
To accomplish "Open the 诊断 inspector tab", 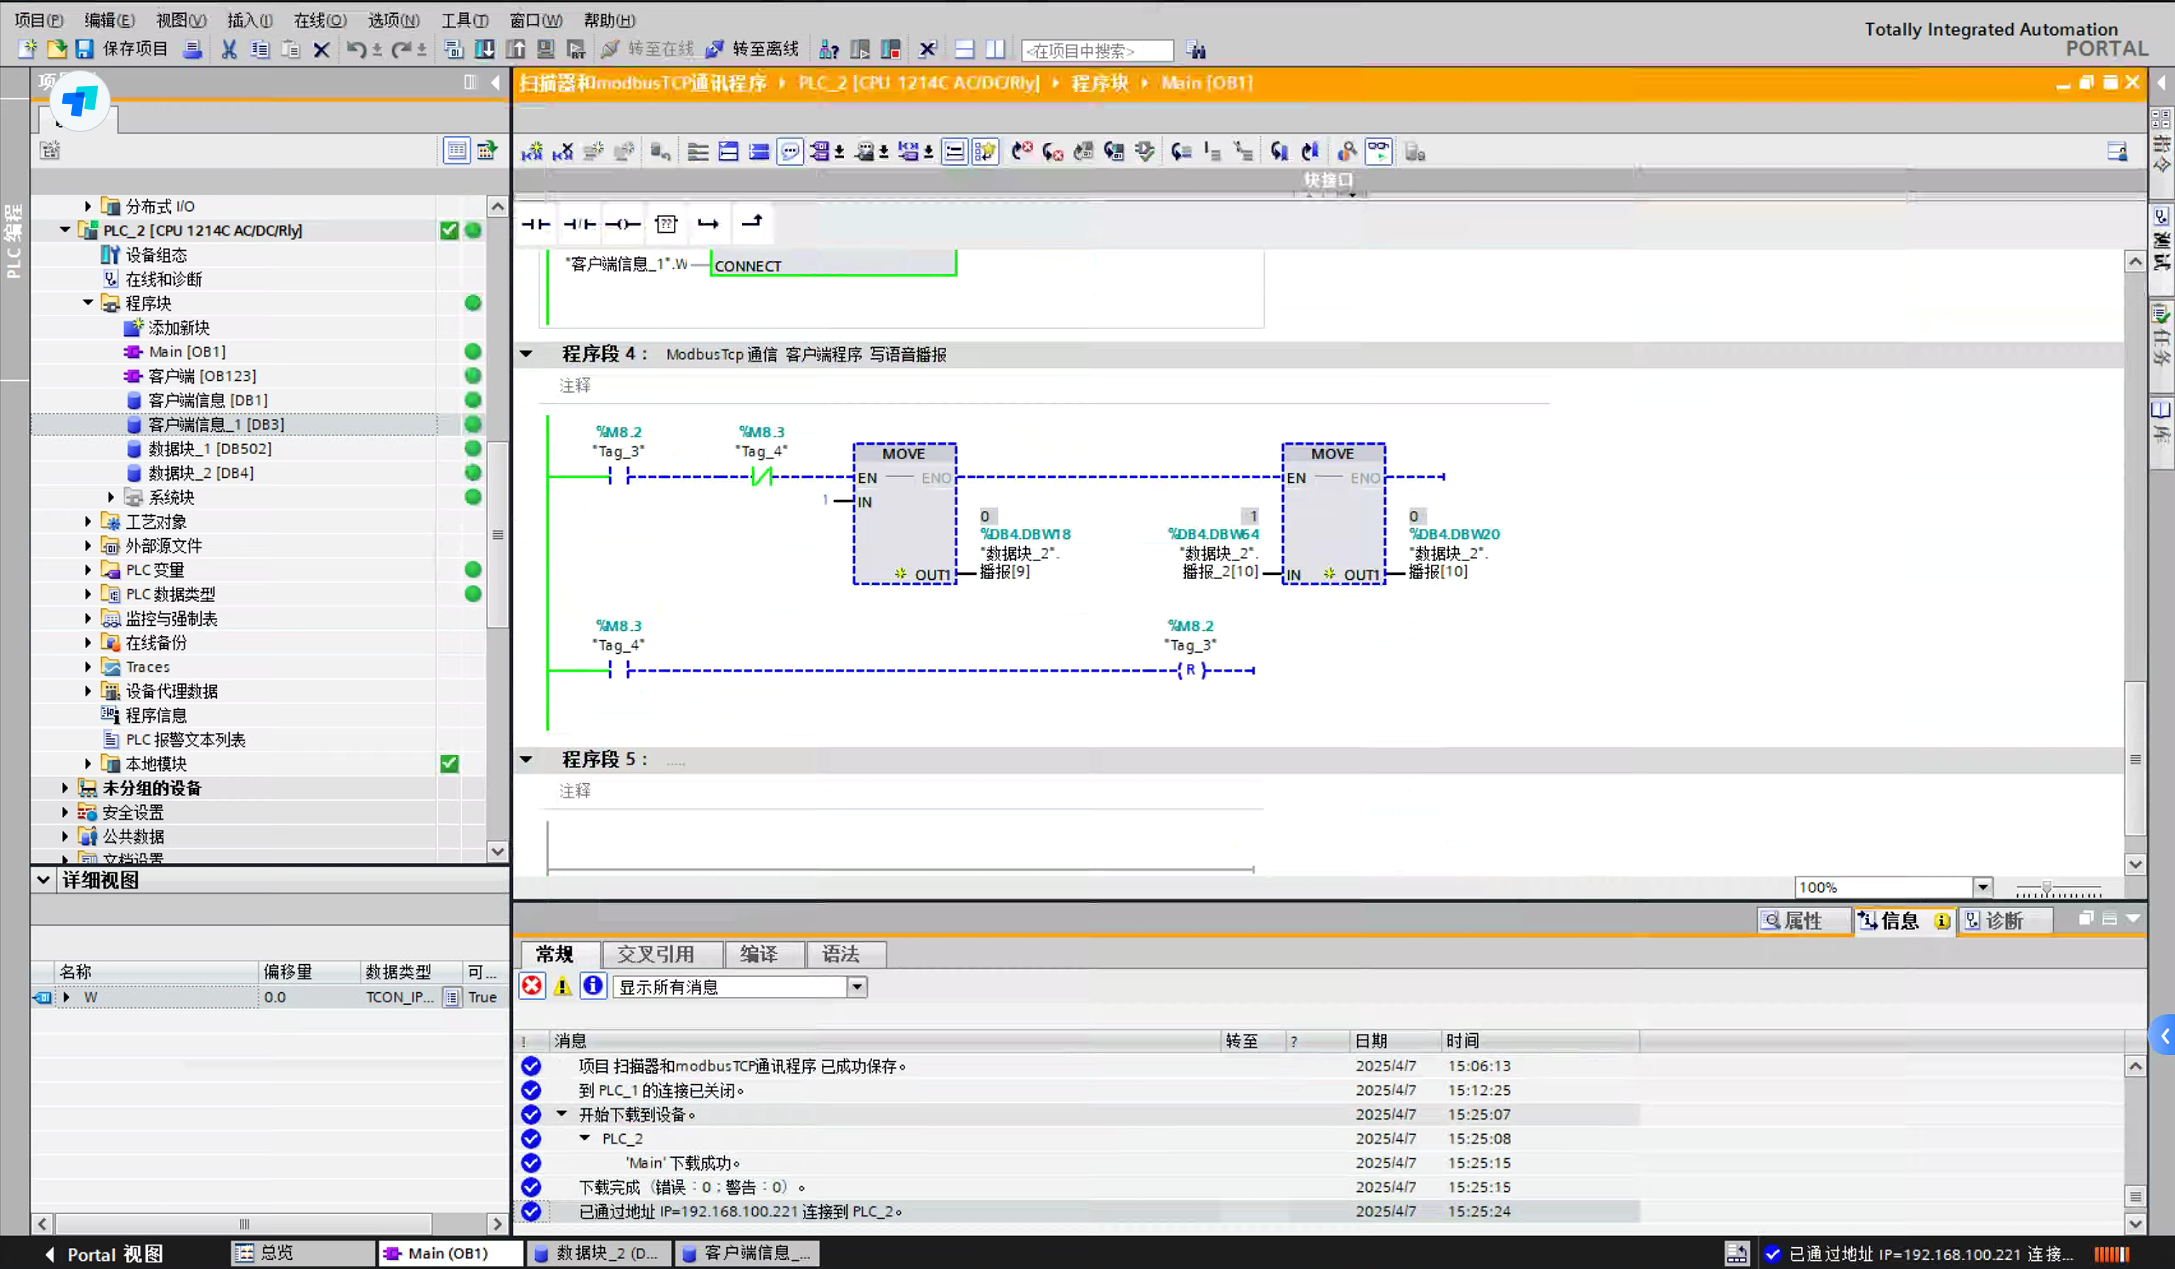I will click(2005, 920).
